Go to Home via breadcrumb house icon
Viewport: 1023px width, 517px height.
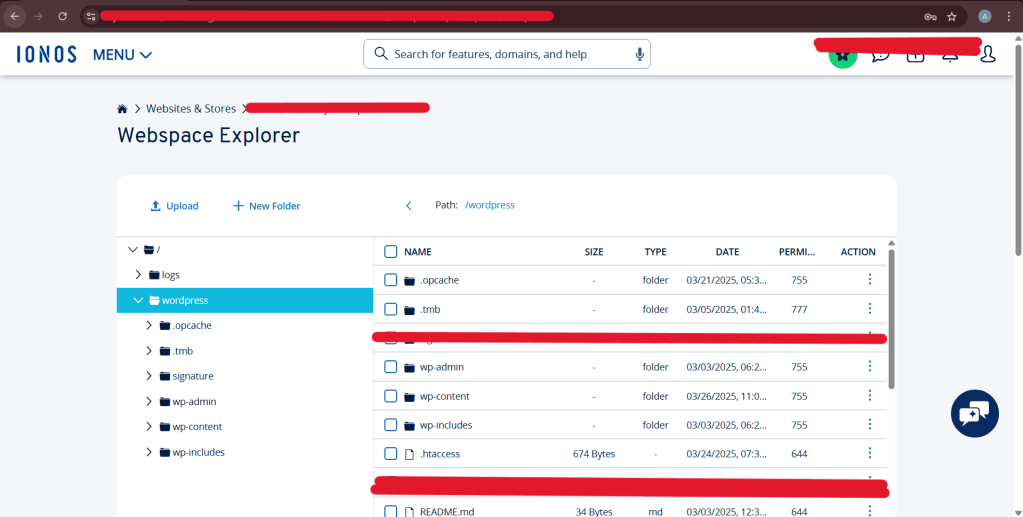[x=122, y=109]
